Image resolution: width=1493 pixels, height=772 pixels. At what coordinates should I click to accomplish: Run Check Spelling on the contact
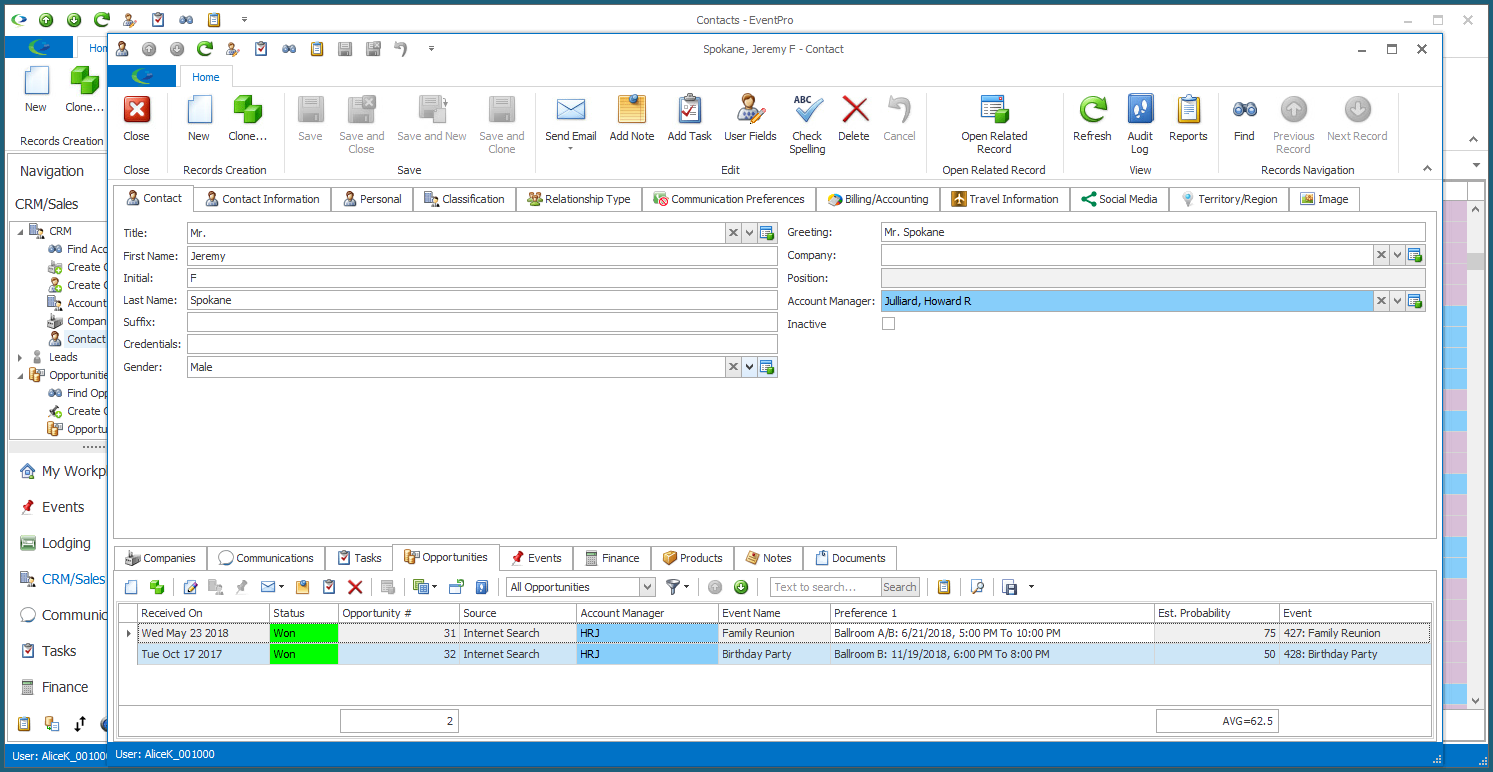coord(807,125)
